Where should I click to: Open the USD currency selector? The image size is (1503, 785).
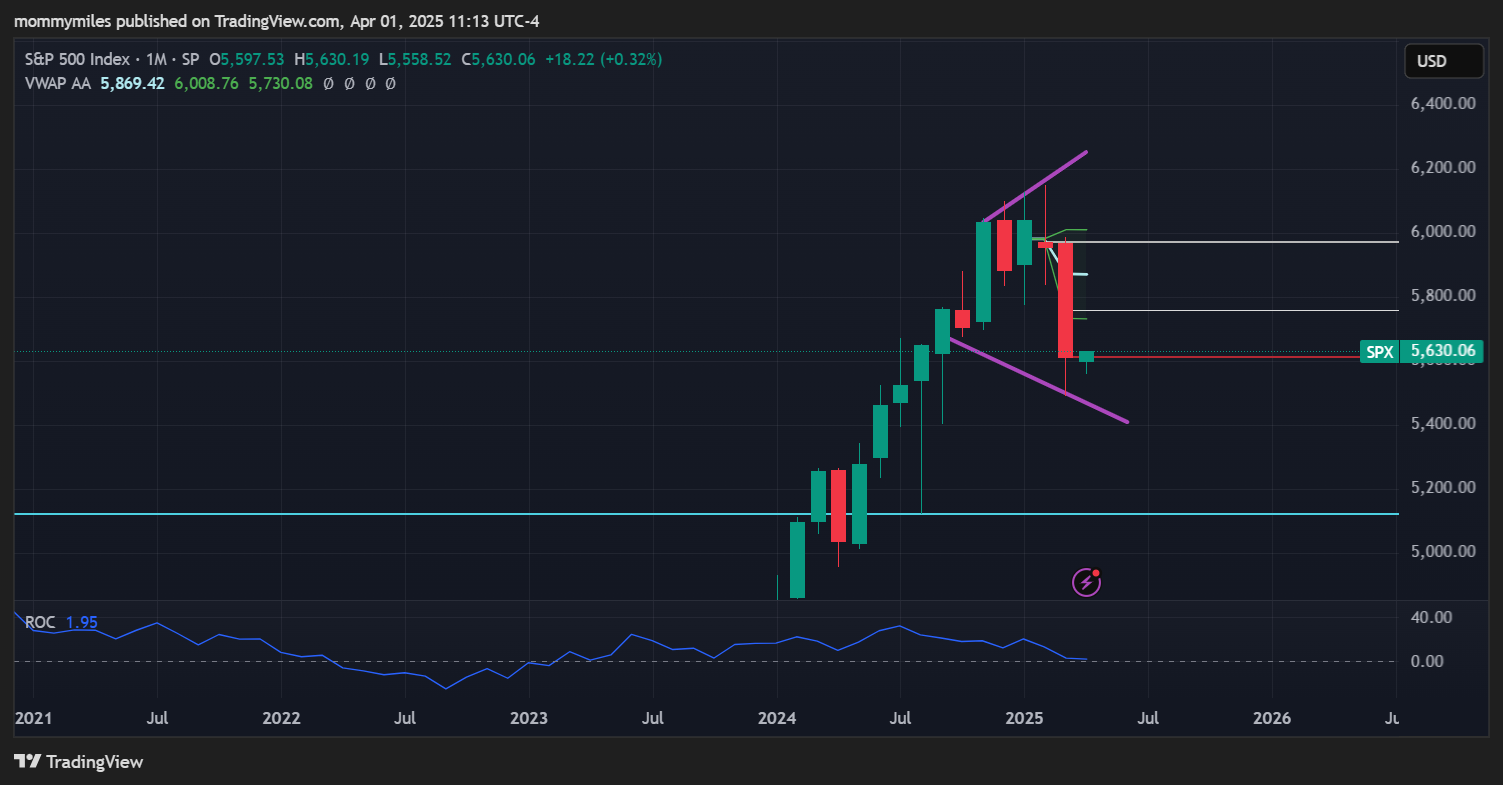click(x=1443, y=61)
